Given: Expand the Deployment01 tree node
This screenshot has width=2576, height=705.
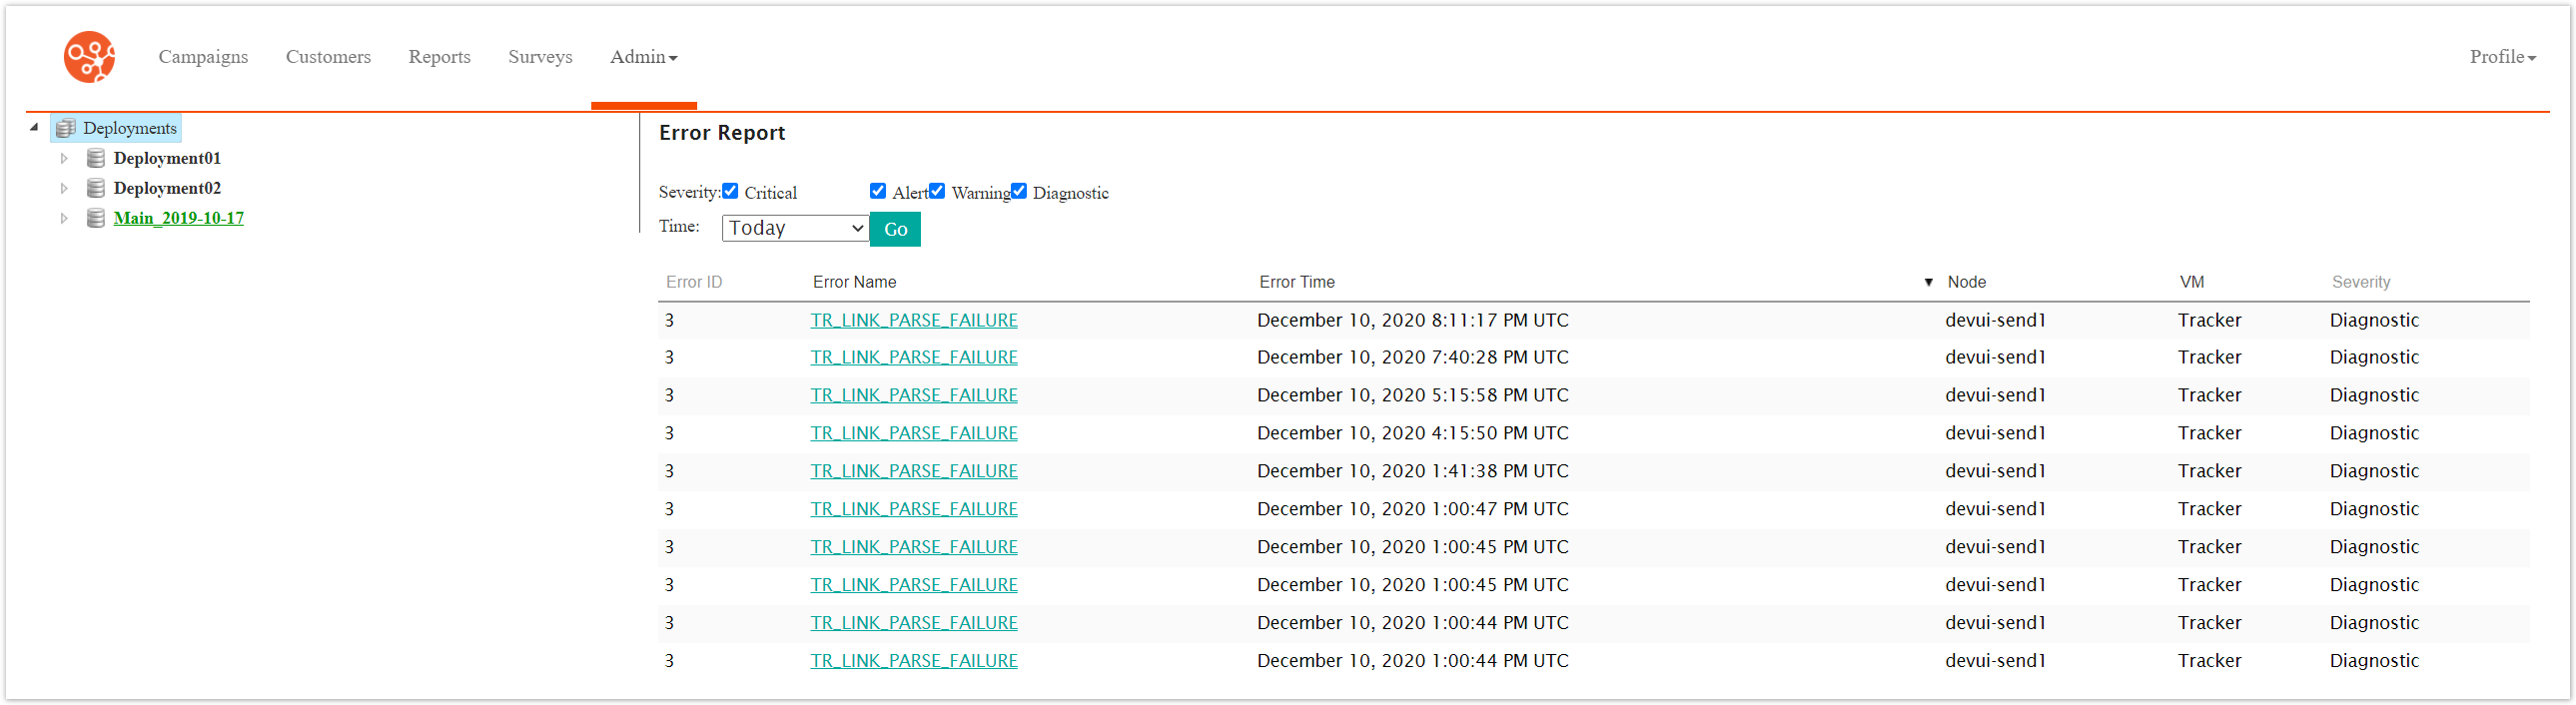Looking at the screenshot, I should [64, 158].
